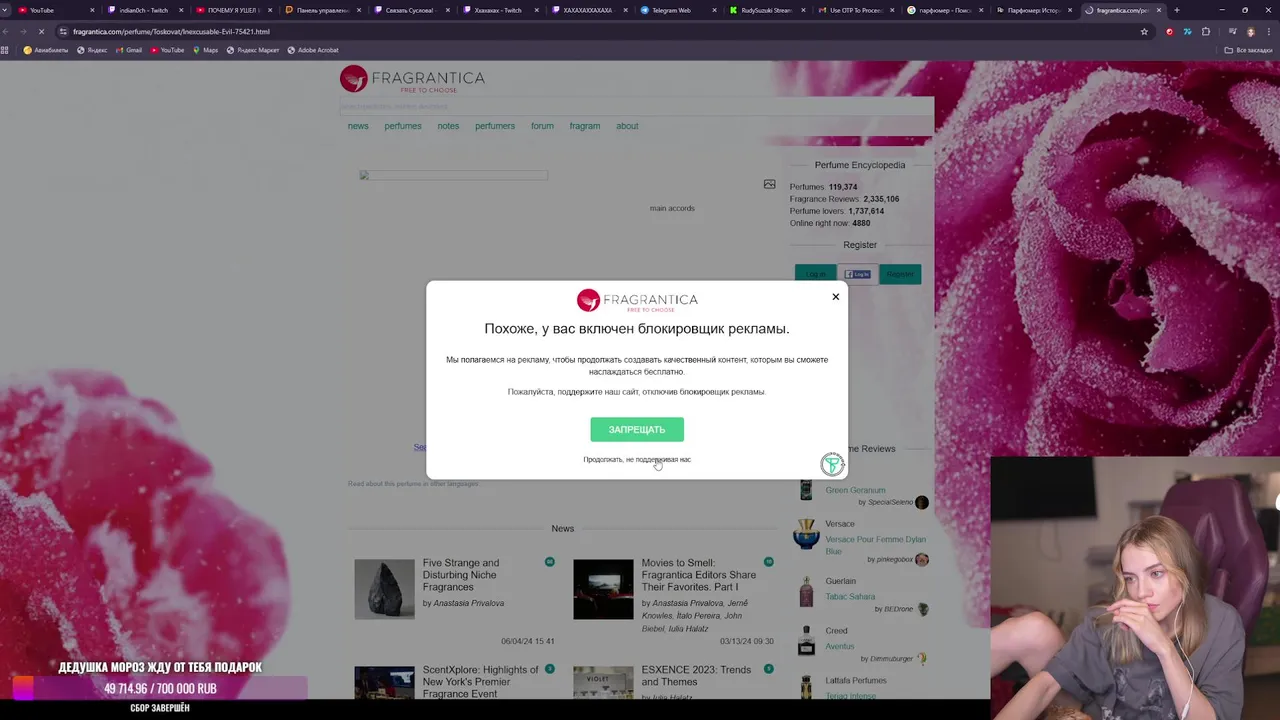Click the Fragrantica logo in page header
This screenshot has width=1280, height=720.
412,79
